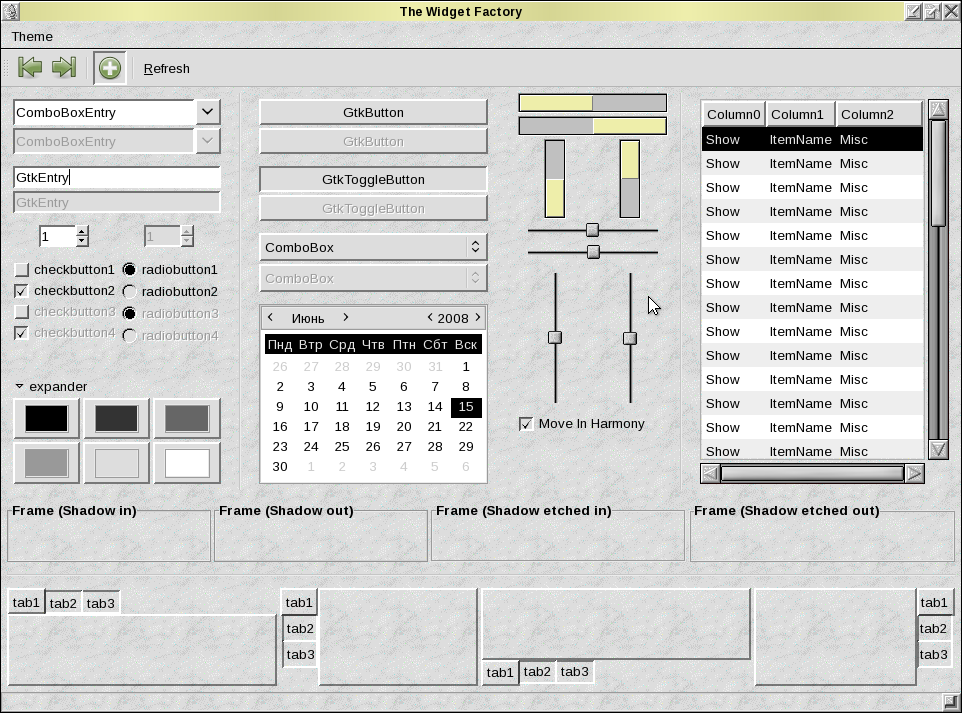Click the white color swatch button
The image size is (962, 713).
point(187,463)
